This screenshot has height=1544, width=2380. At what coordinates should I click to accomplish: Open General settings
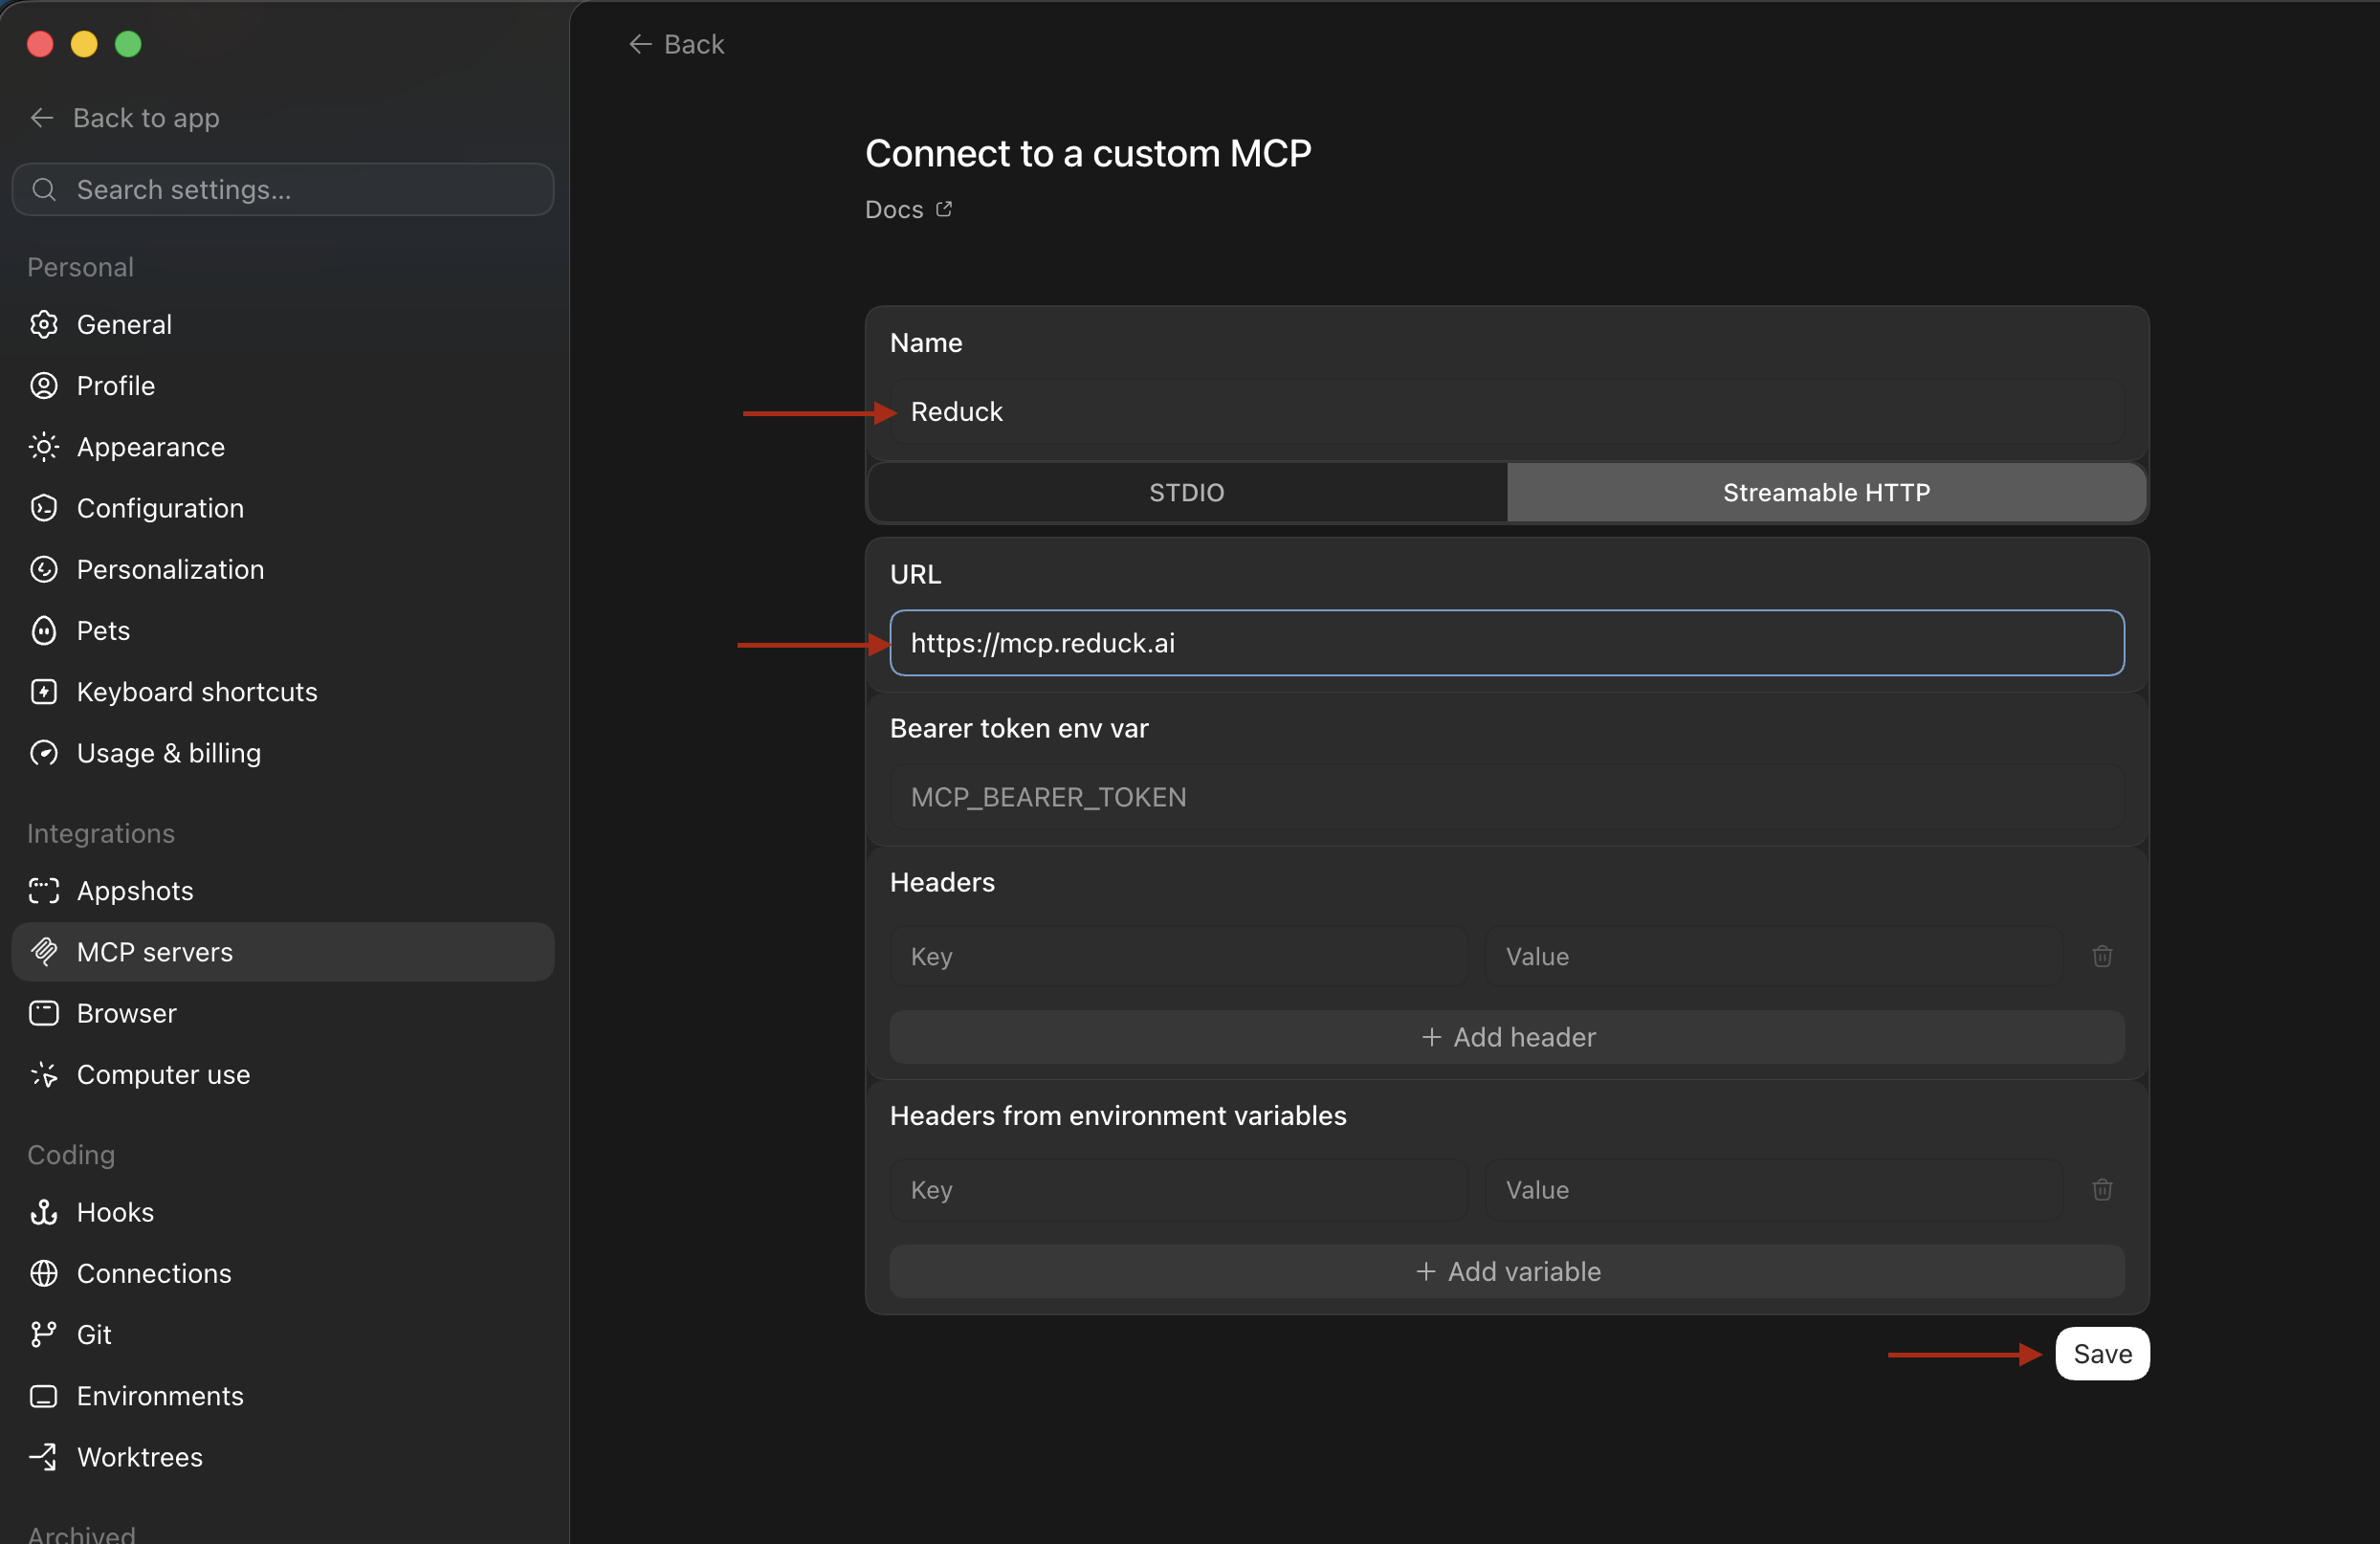point(283,324)
